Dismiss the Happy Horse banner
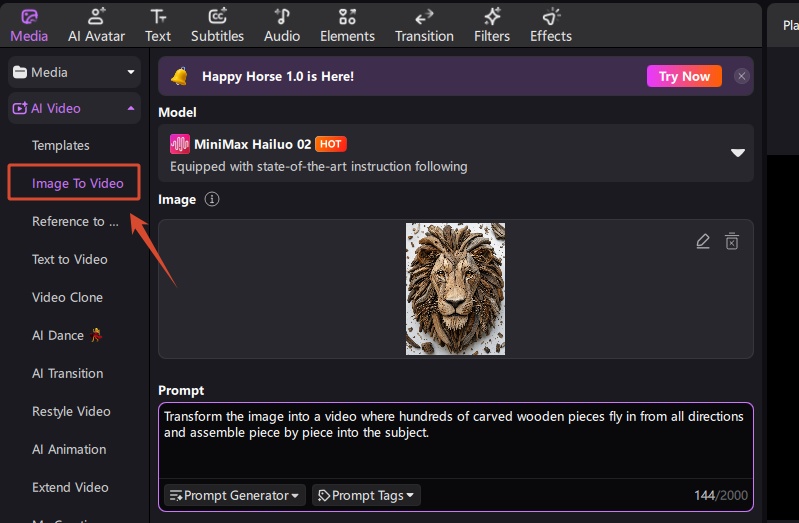The width and height of the screenshot is (799, 523). pyautogui.click(x=741, y=76)
